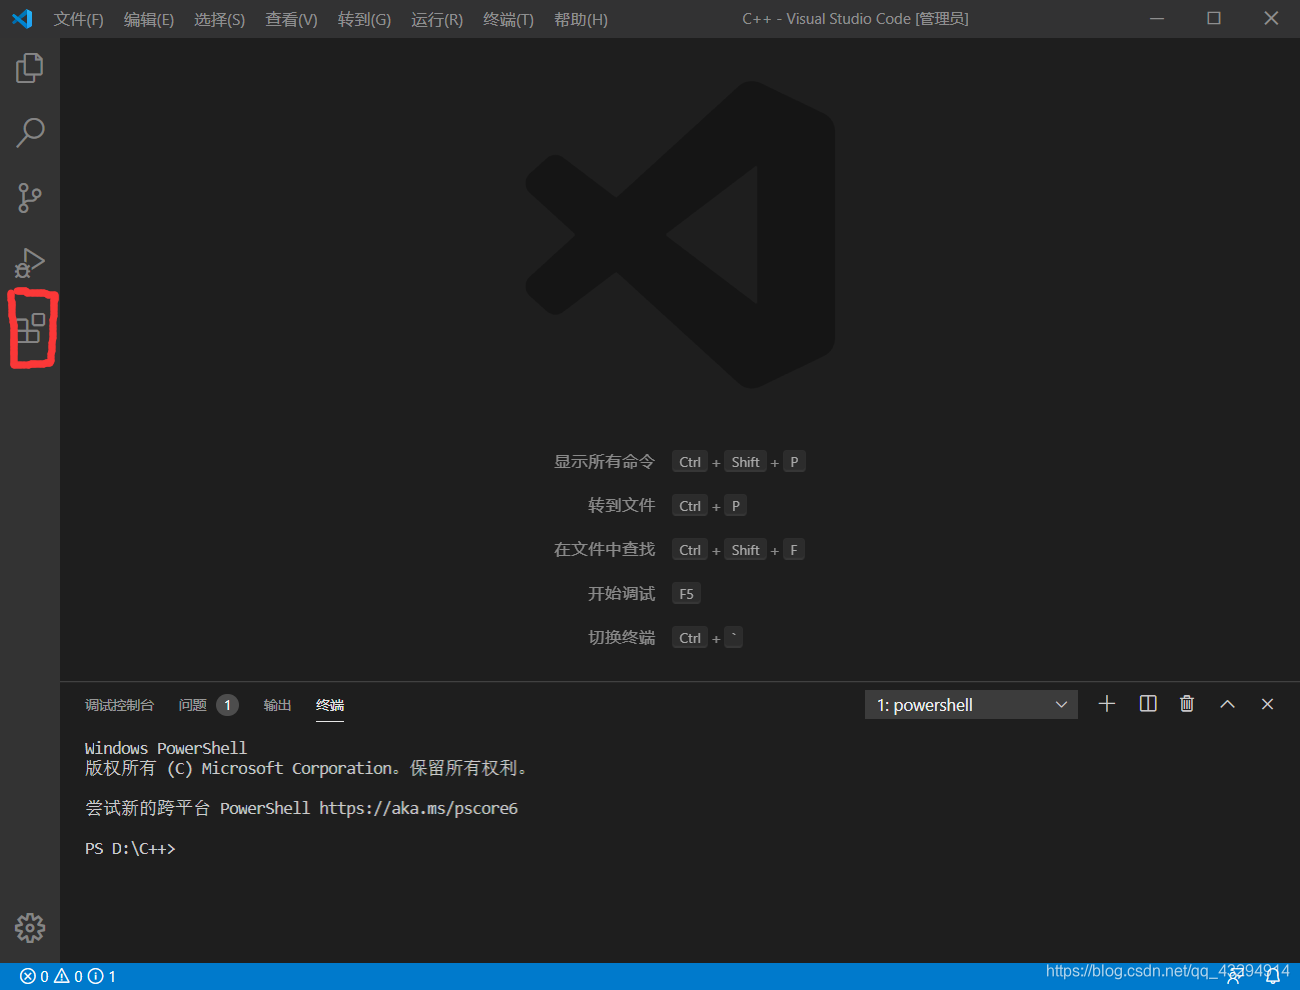Image resolution: width=1300 pixels, height=990 pixels.
Task: Open the Extensions view
Action: pyautogui.click(x=31, y=328)
